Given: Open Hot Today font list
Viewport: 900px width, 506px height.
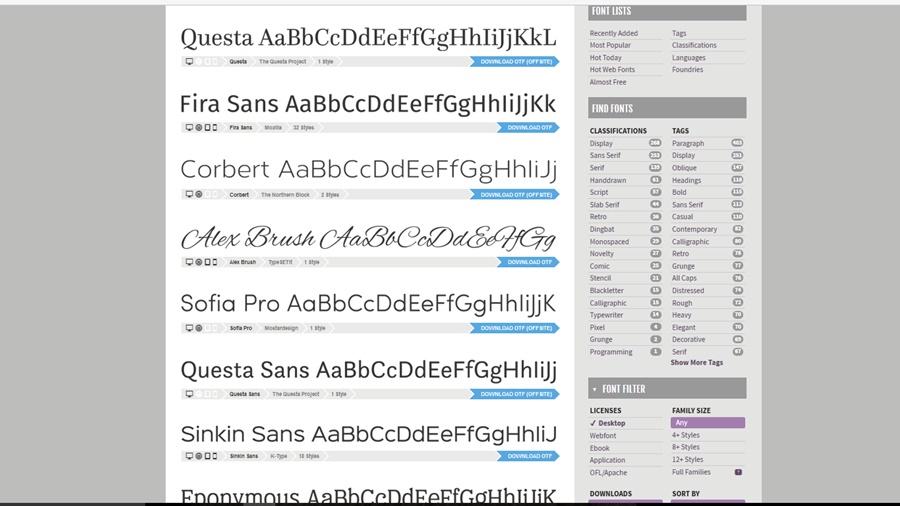Looking at the screenshot, I should tap(606, 58).
